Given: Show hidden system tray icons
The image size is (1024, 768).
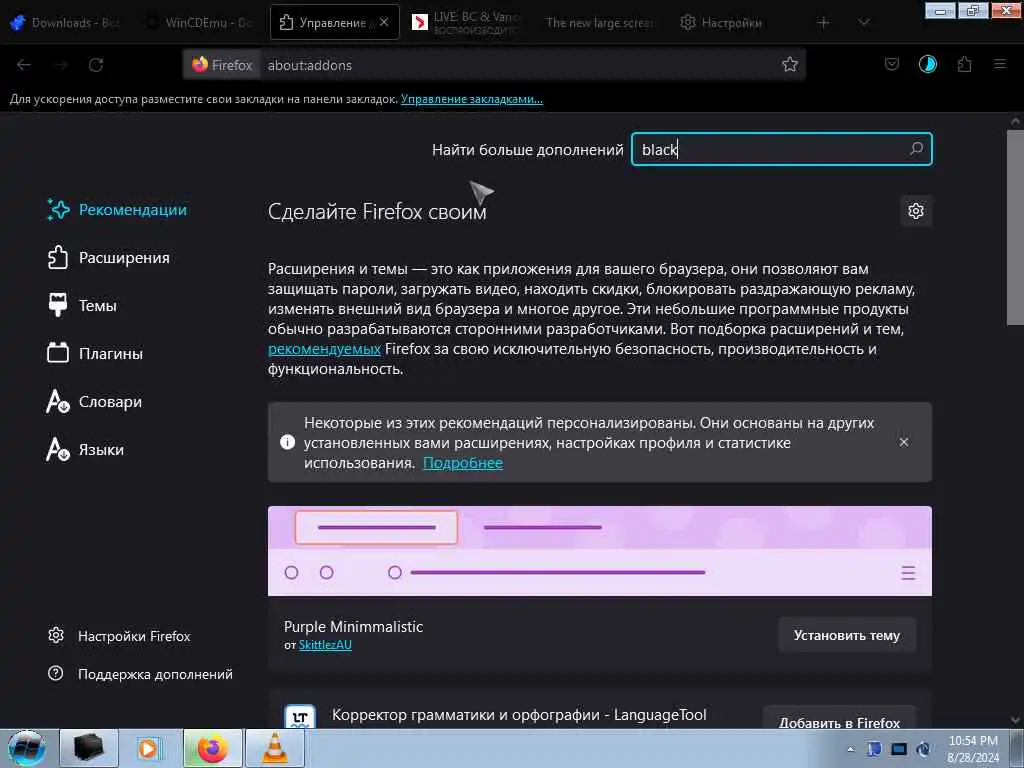Looking at the screenshot, I should [850, 749].
